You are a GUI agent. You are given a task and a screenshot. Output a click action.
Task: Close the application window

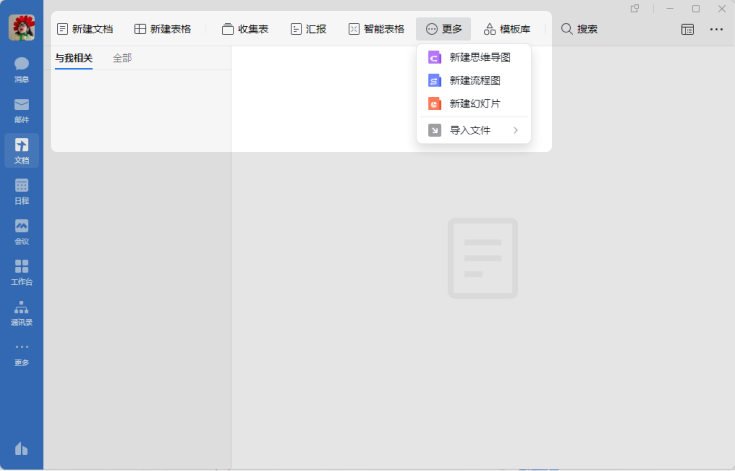click(x=722, y=8)
